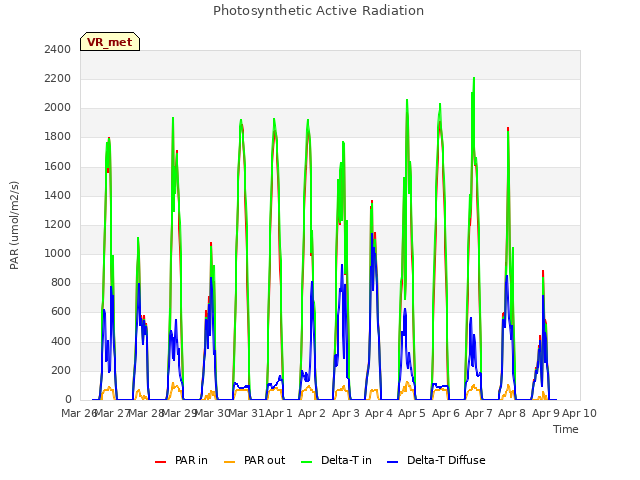Click the blue Delta-T Diffuse legend swatch
The image size is (640, 480).
pos(392,461)
